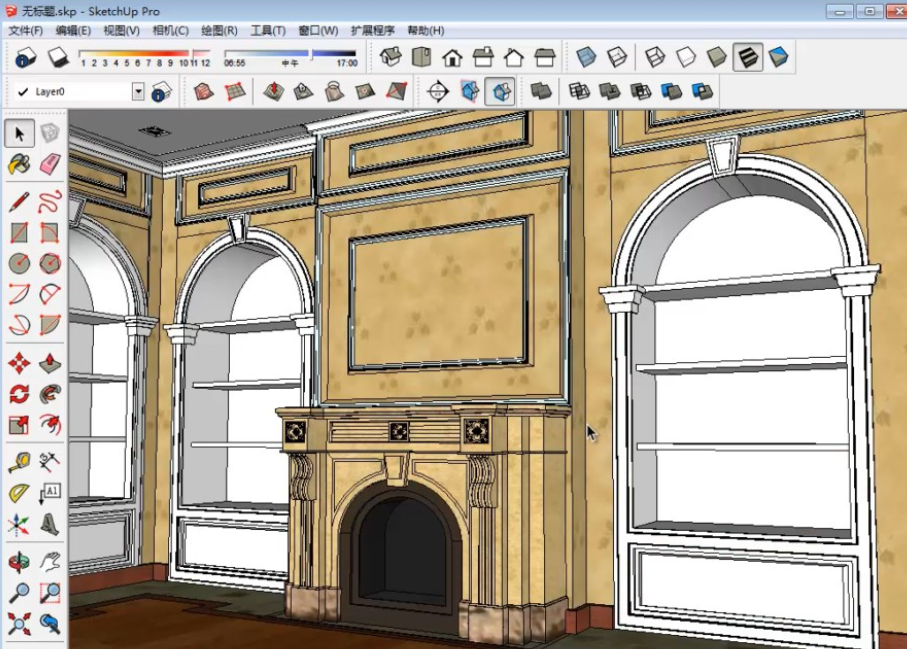Open the 工具(T) tools menu

click(x=268, y=30)
